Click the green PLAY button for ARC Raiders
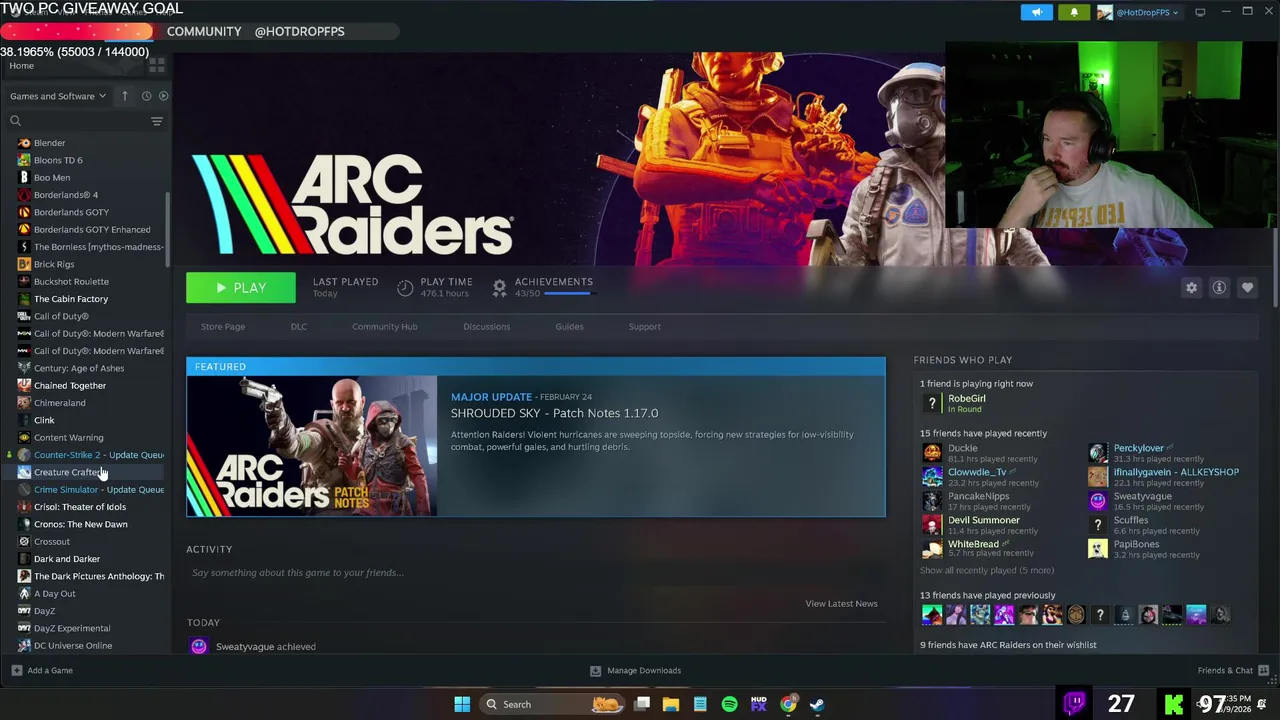Screen dimensions: 1280x720 pyautogui.click(x=241, y=288)
